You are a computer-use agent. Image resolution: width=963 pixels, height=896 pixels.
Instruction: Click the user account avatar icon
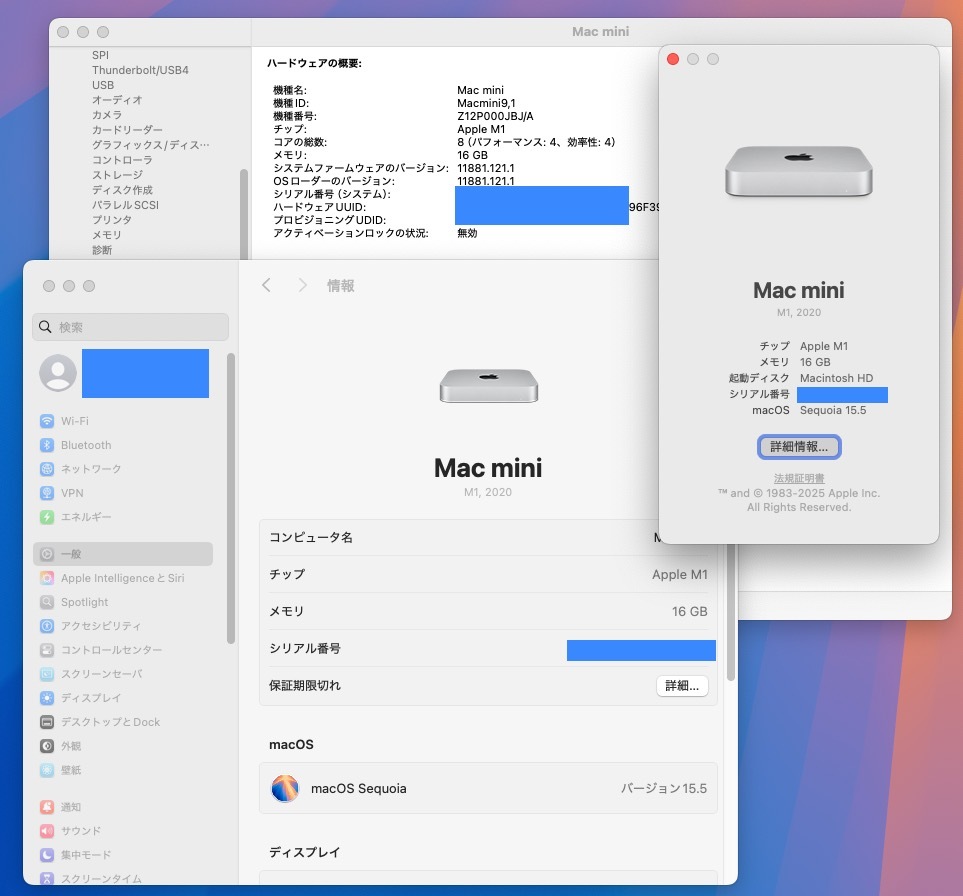point(58,373)
